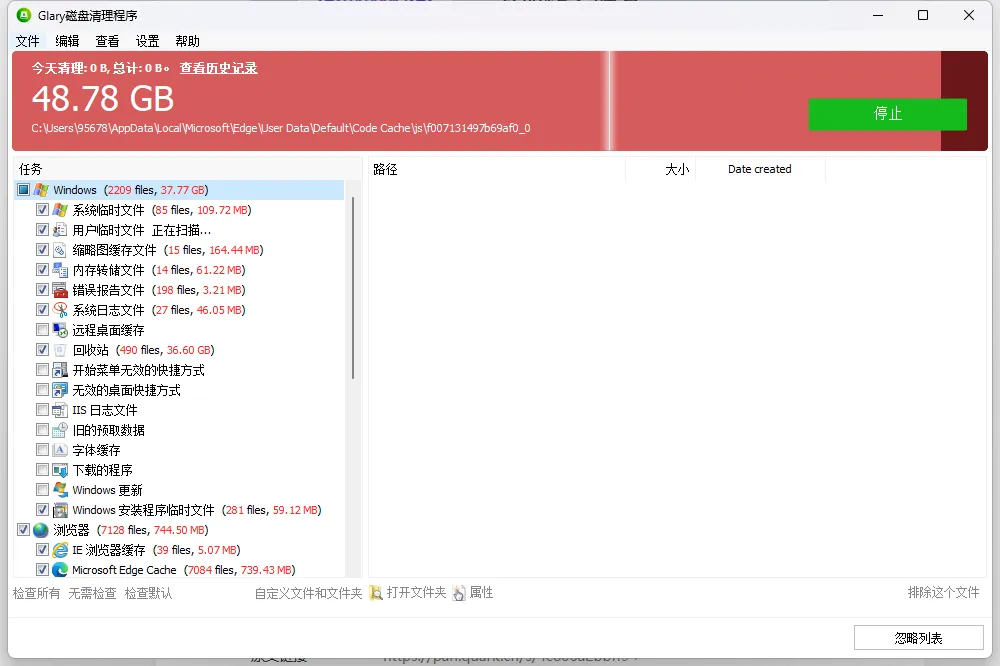This screenshot has width=1000, height=666.
Task: Click 自定义文件和文件夹 at the bottom
Action: (x=308, y=593)
